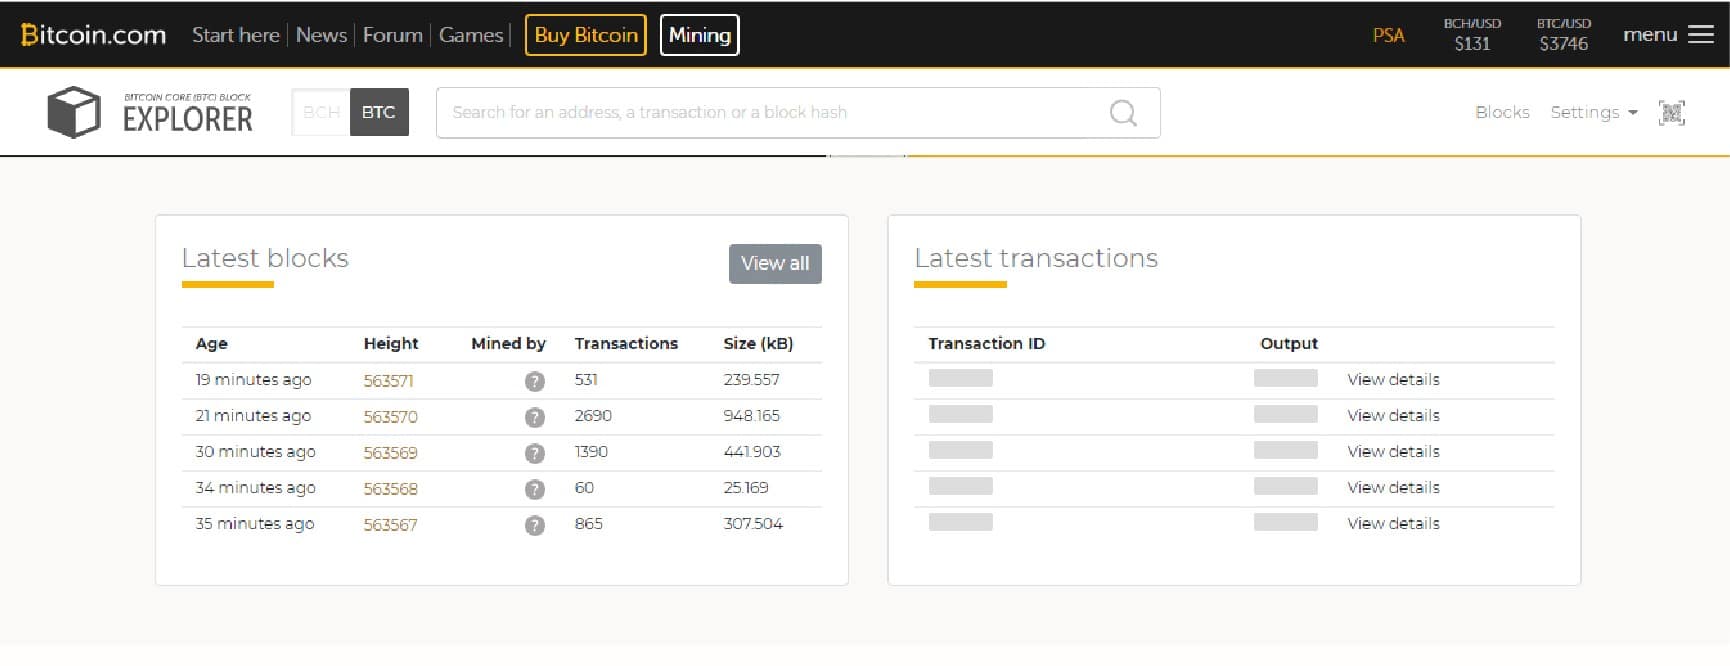Select the '21 minutes ago' age cell
The image size is (1730, 666).
pos(253,416)
